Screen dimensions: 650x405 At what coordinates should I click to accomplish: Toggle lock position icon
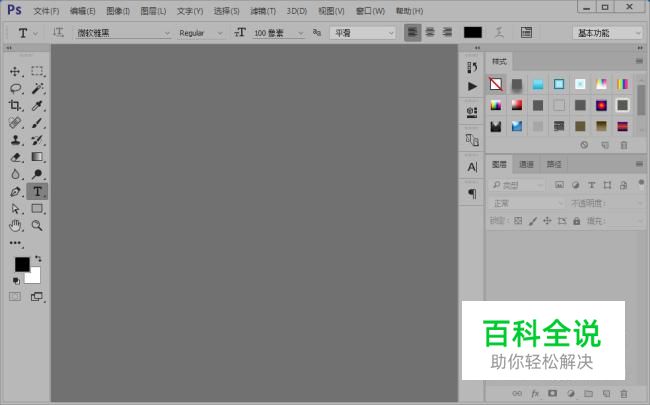tap(548, 221)
